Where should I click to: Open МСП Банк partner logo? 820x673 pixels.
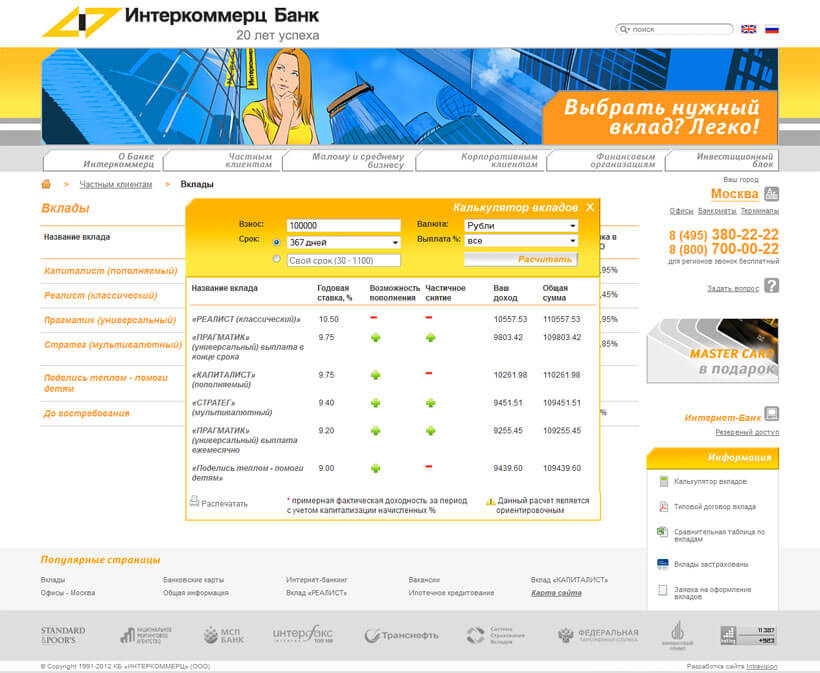click(x=223, y=635)
